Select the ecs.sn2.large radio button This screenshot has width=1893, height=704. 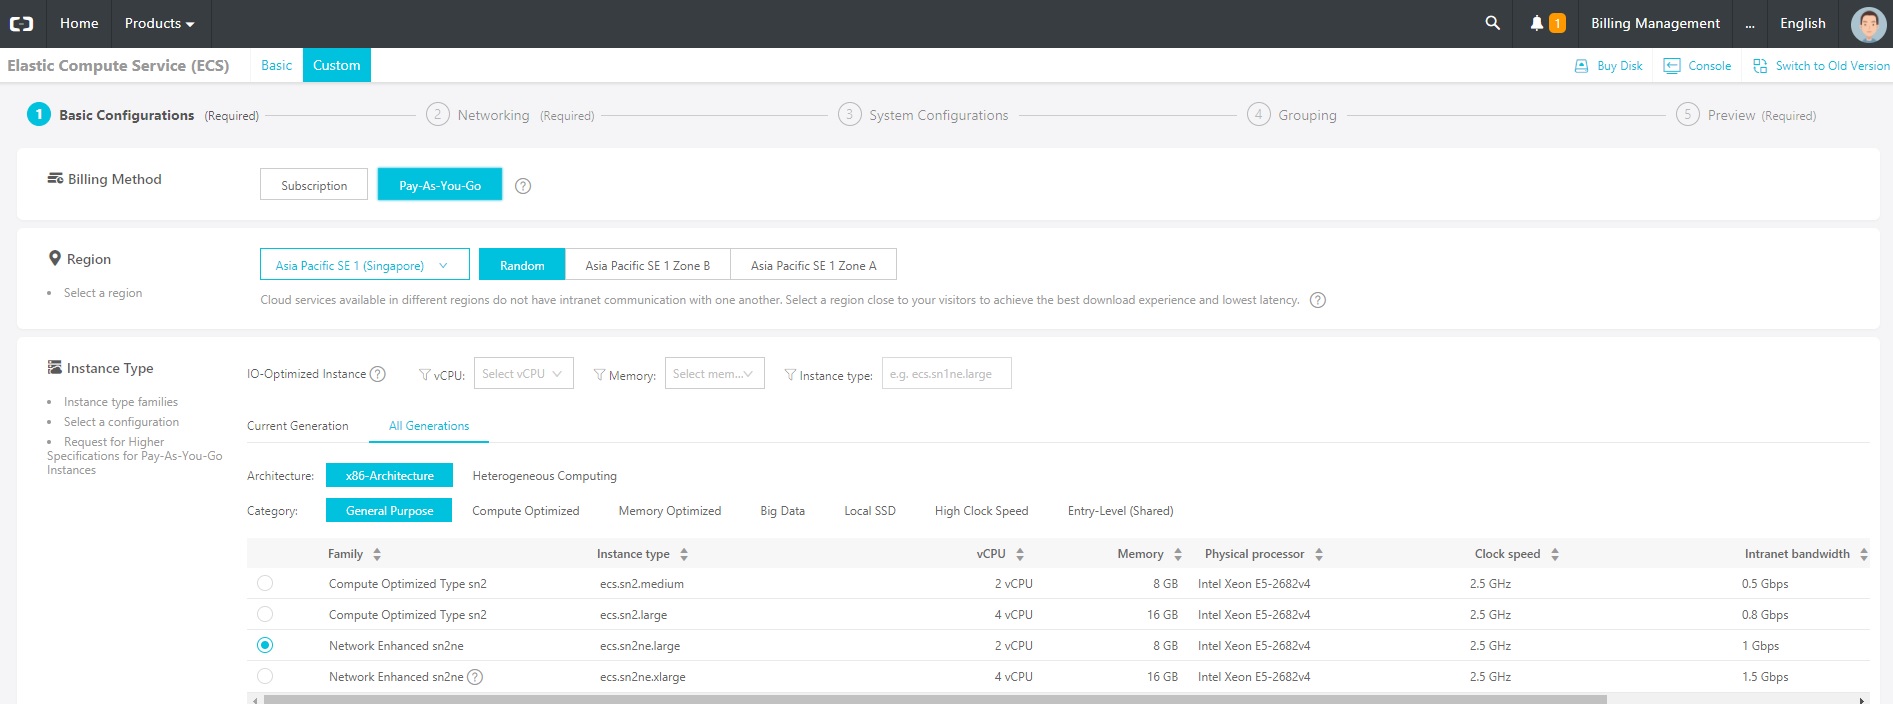[265, 614]
